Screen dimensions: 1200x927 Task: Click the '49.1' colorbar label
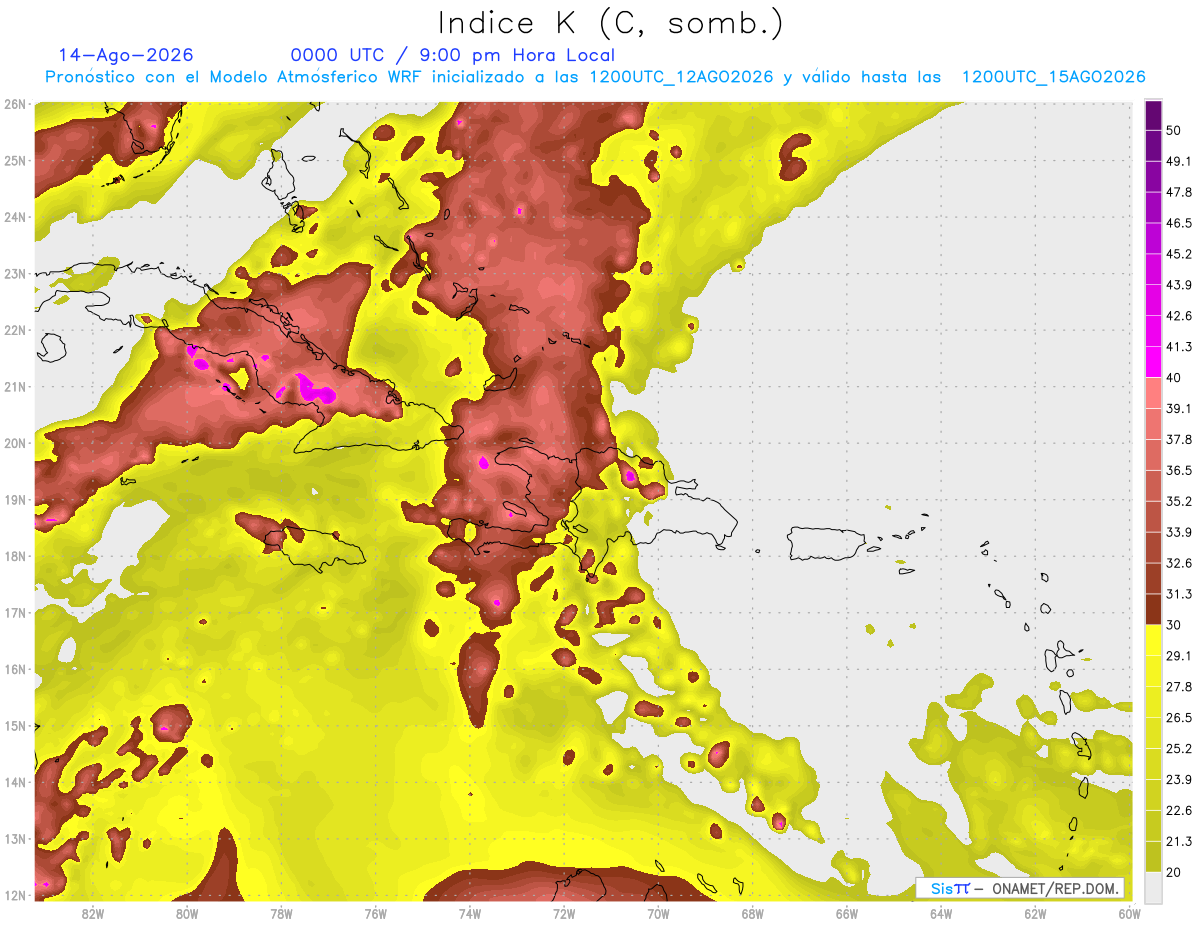click(1179, 161)
